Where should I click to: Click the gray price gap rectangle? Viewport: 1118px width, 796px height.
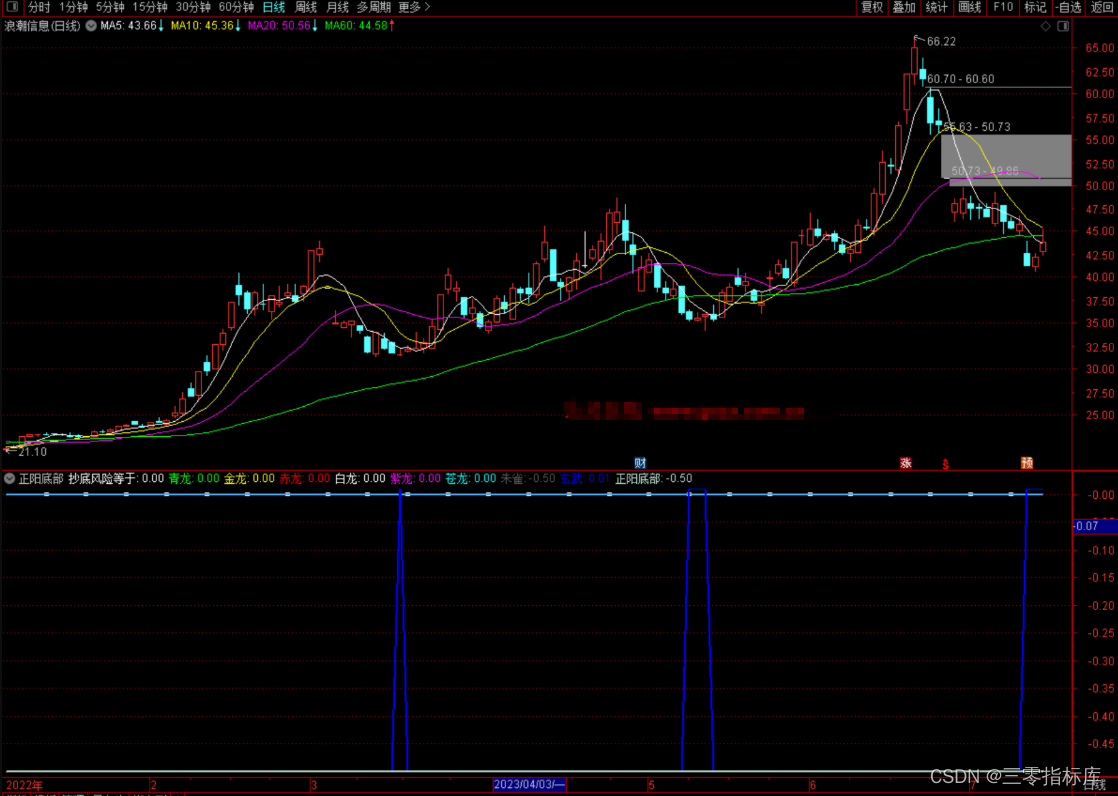(x=1006, y=156)
